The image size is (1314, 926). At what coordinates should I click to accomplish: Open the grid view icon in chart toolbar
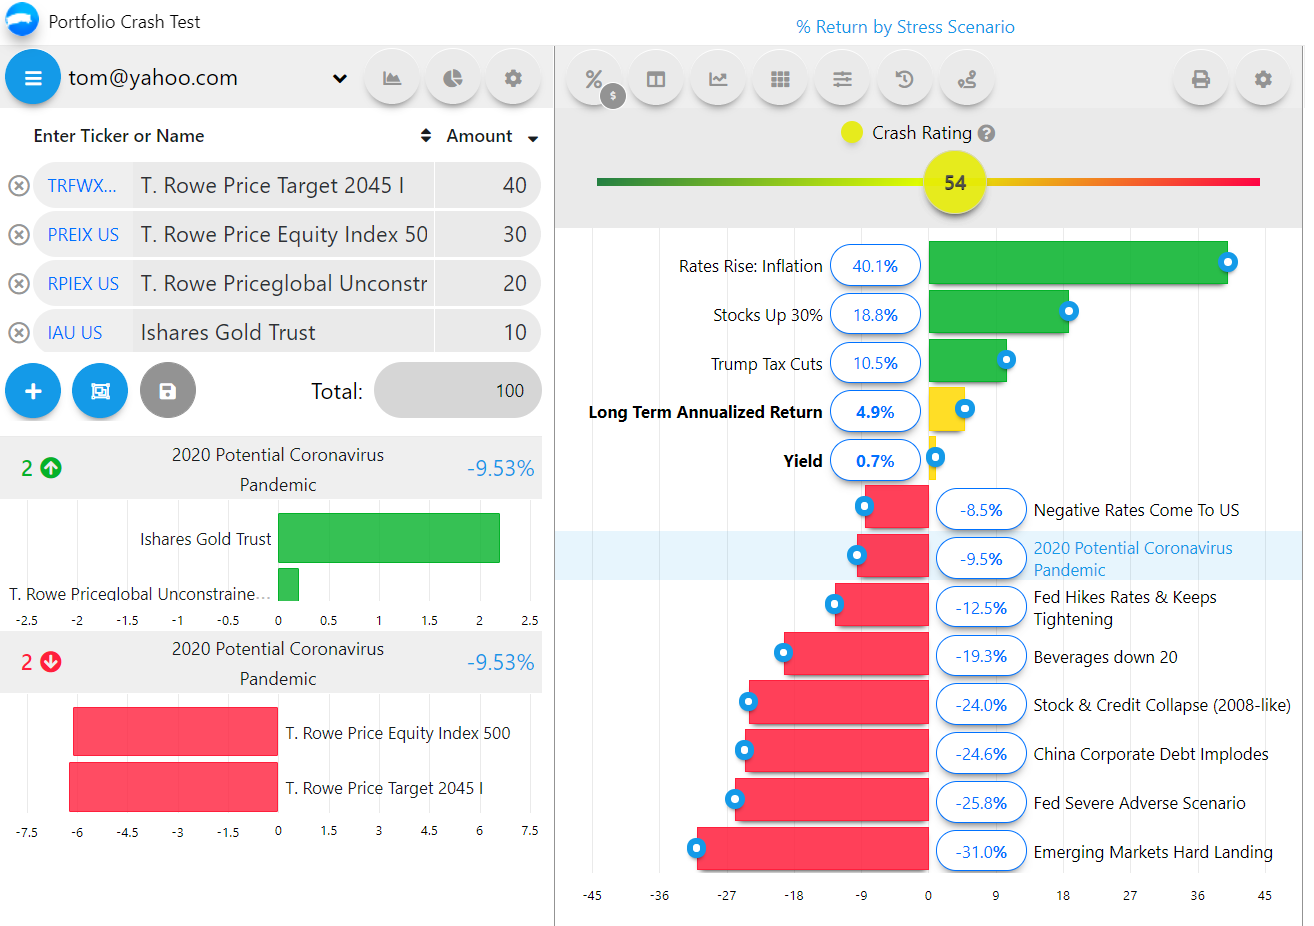[780, 79]
